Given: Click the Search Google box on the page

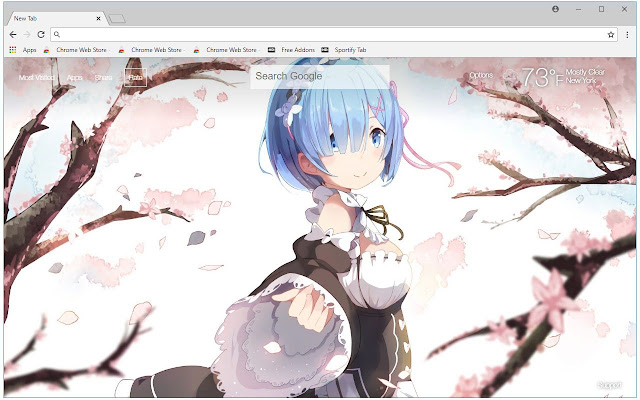Looking at the screenshot, I should tap(320, 76).
